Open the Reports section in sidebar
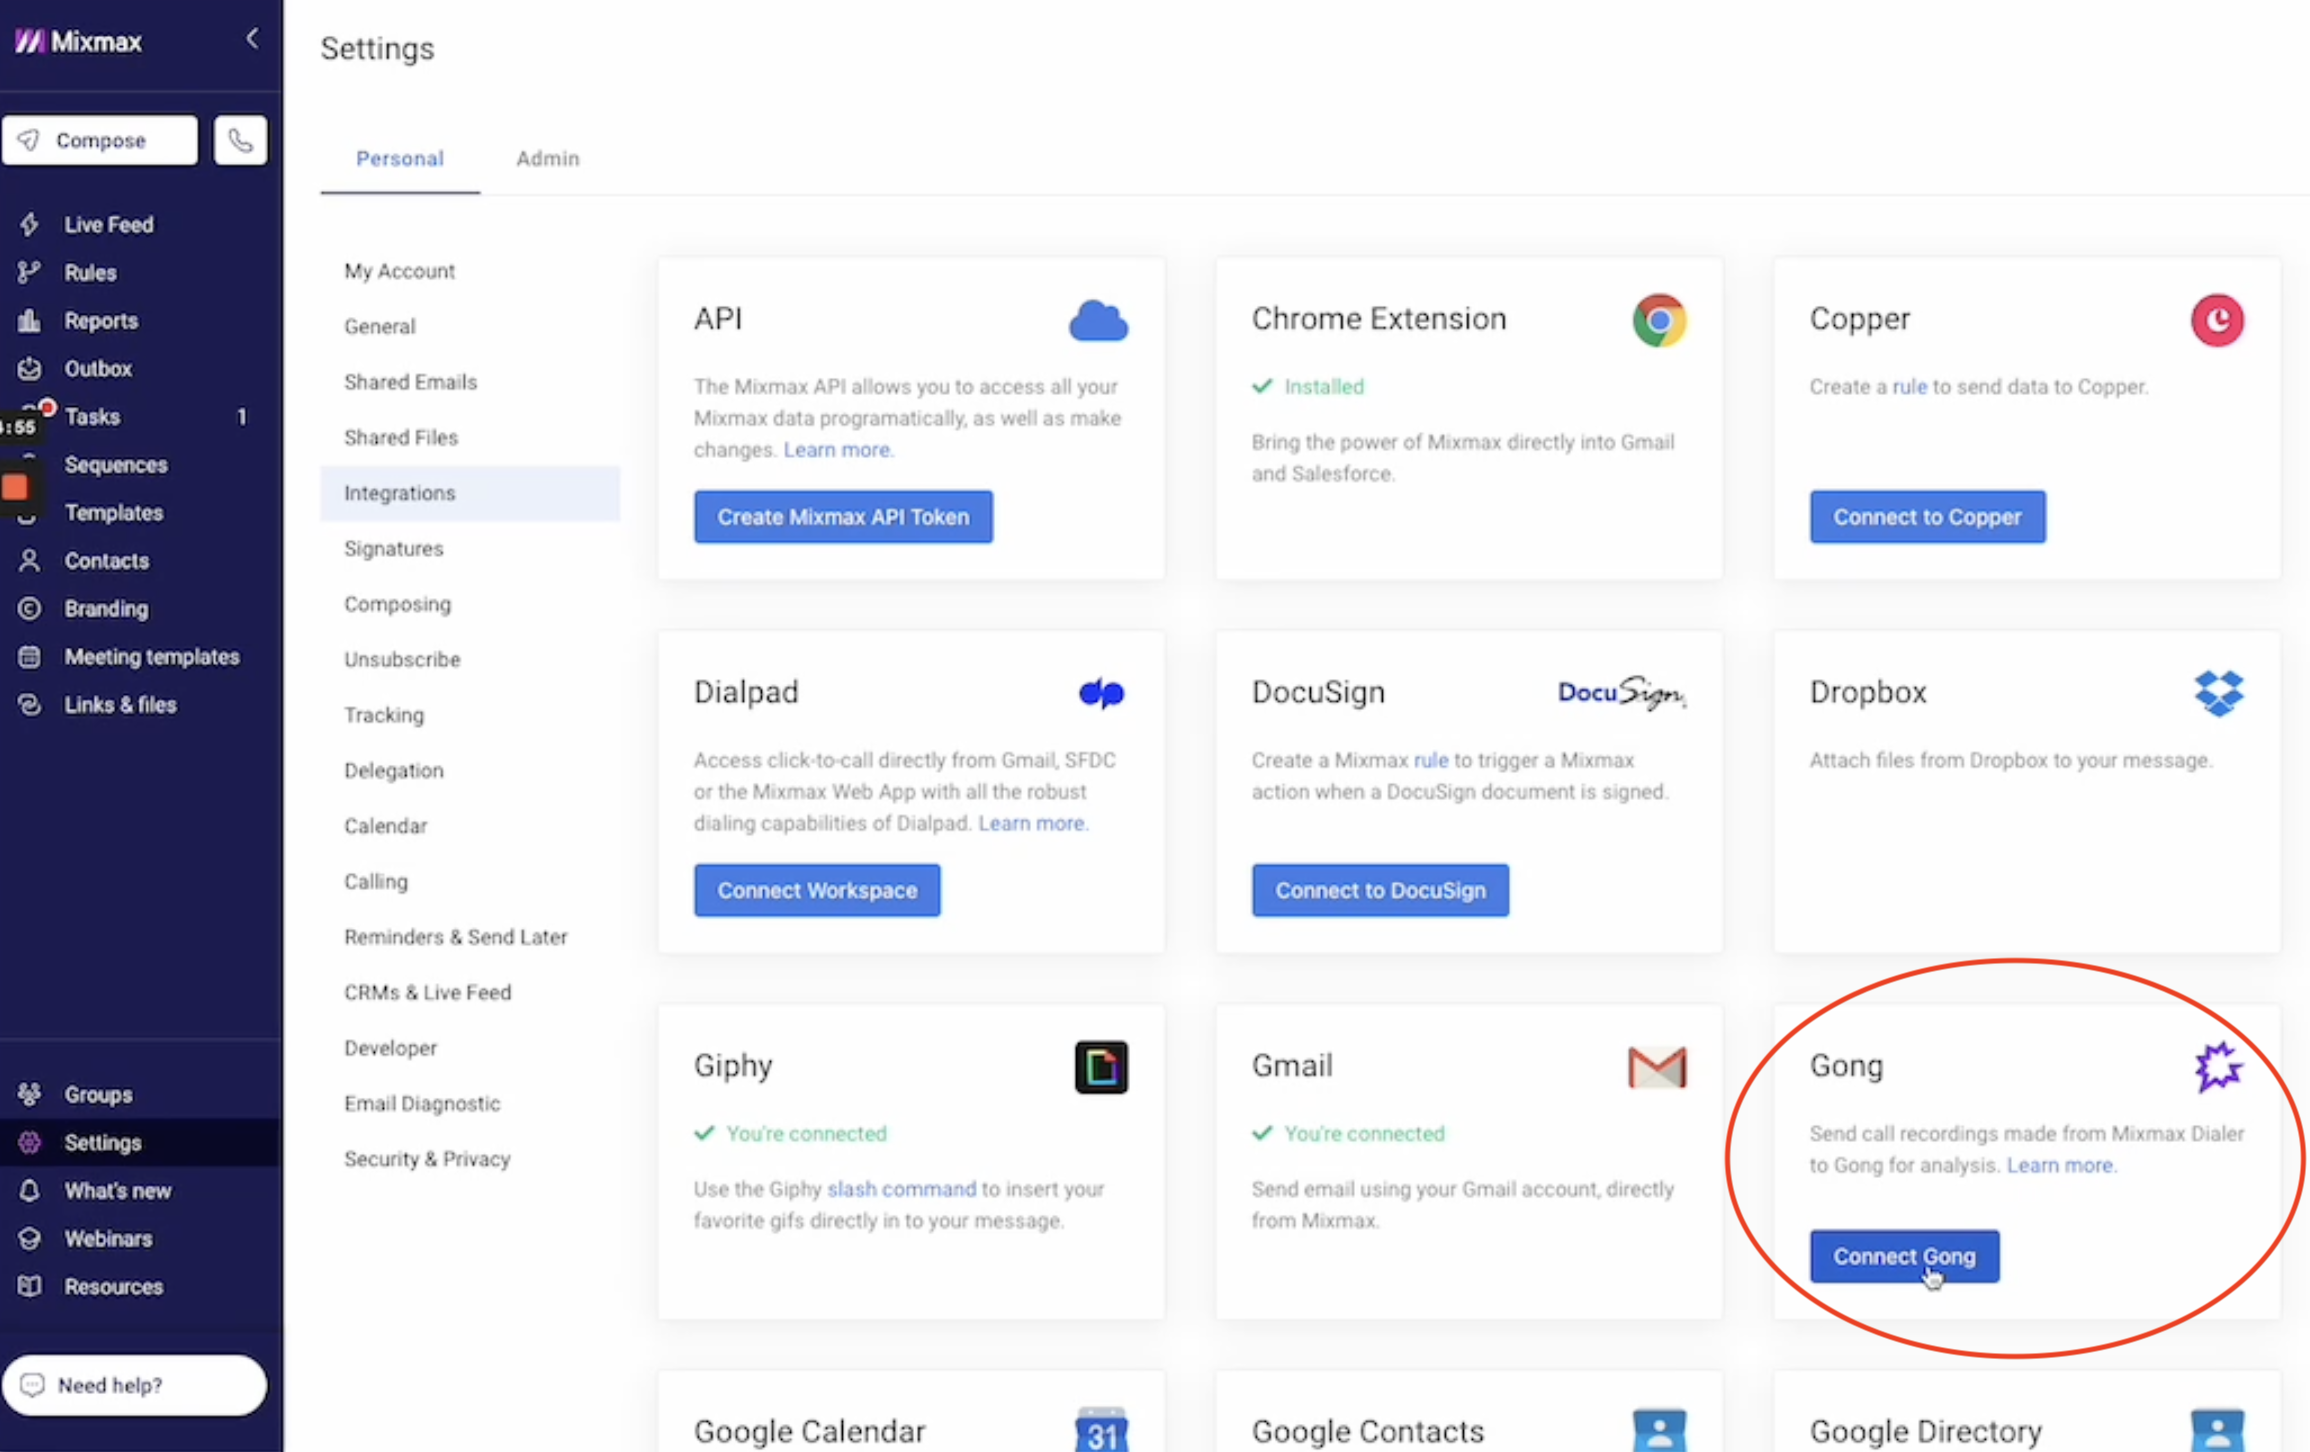The width and height of the screenshot is (2310, 1452). [x=100, y=320]
